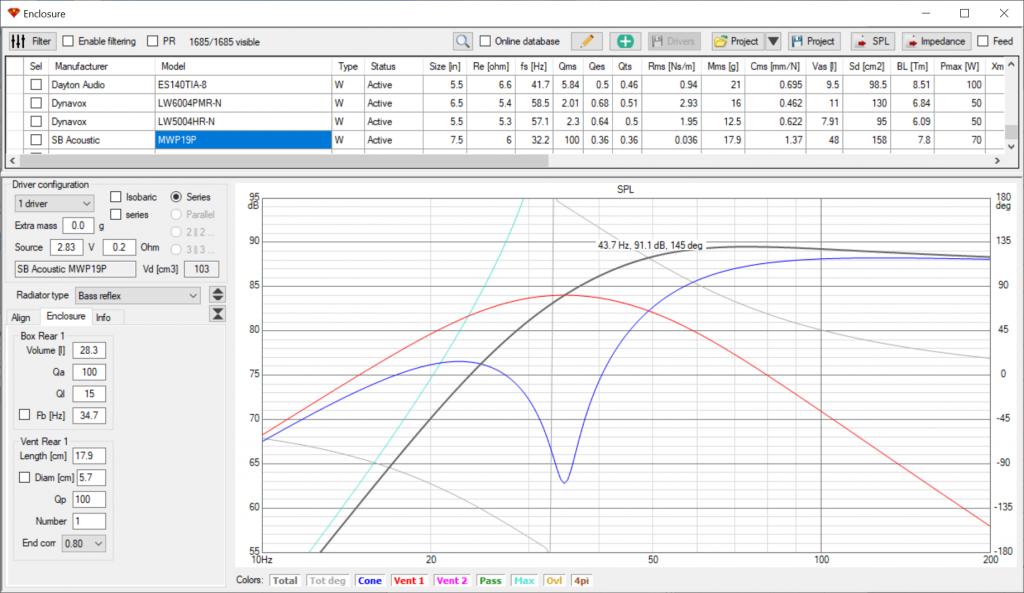The height and width of the screenshot is (593, 1024).
Task: Sort by fs [Hz] column header
Action: [x=534, y=67]
